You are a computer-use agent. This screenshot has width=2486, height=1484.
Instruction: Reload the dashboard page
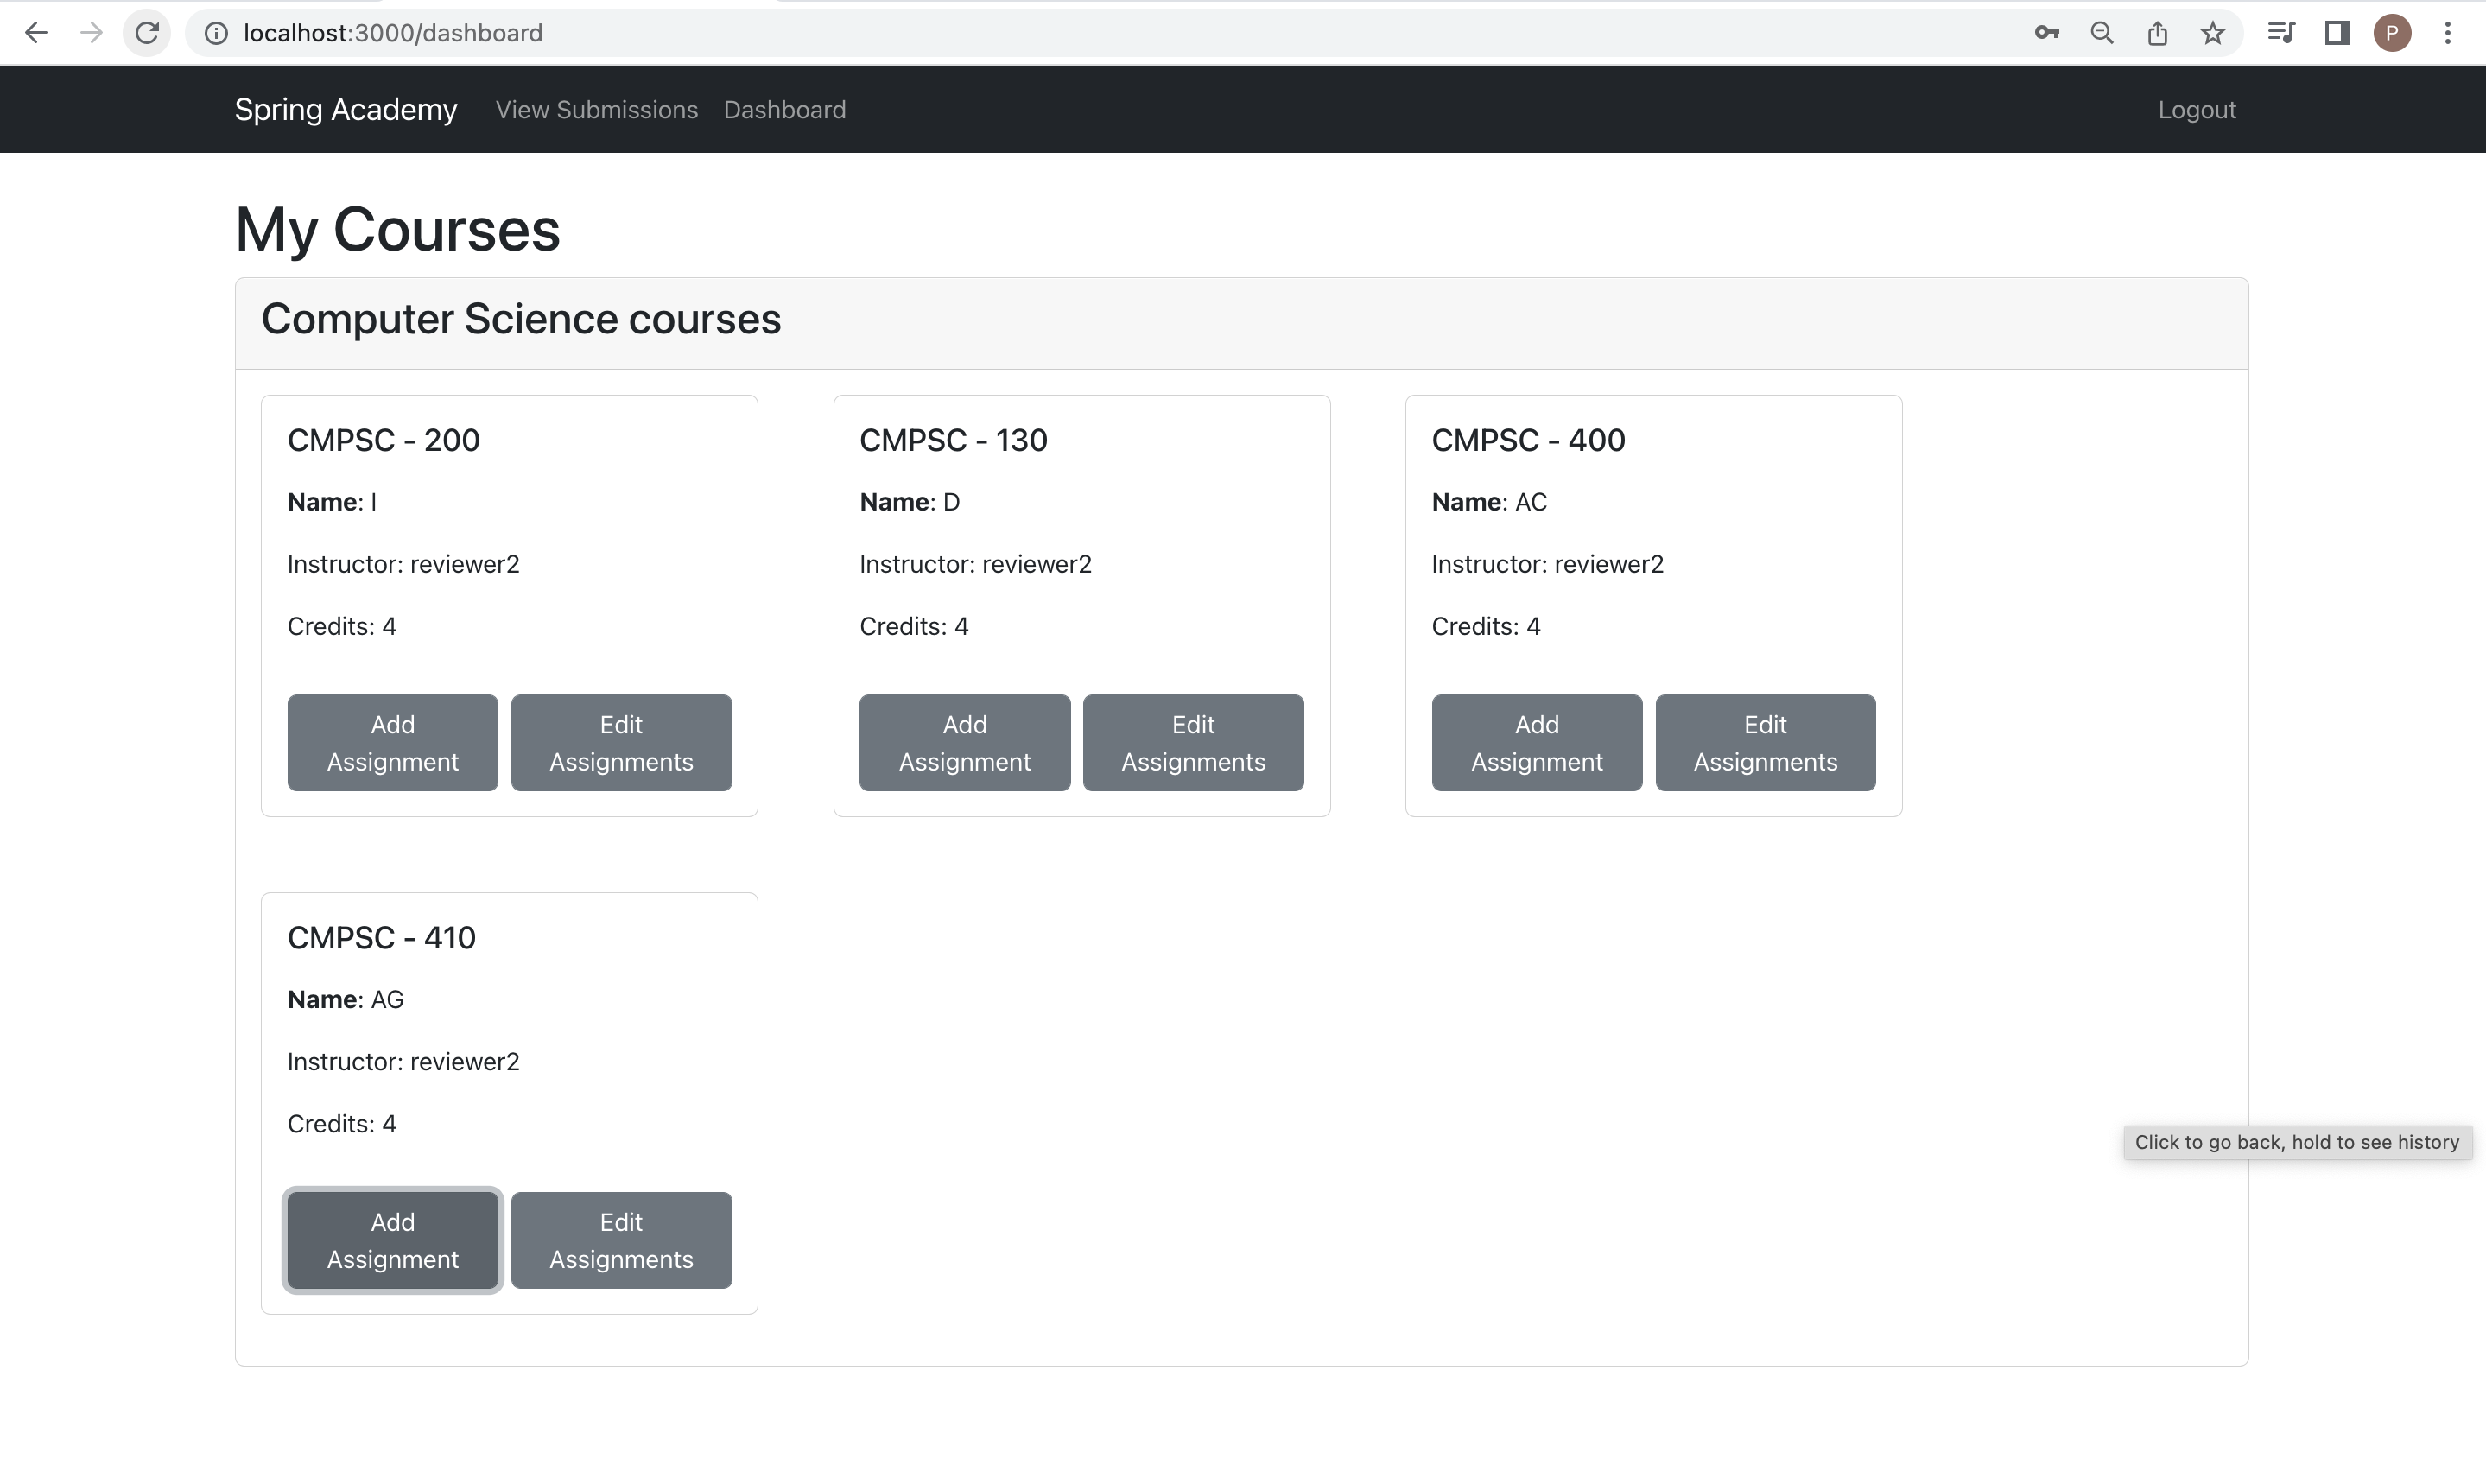point(147,32)
